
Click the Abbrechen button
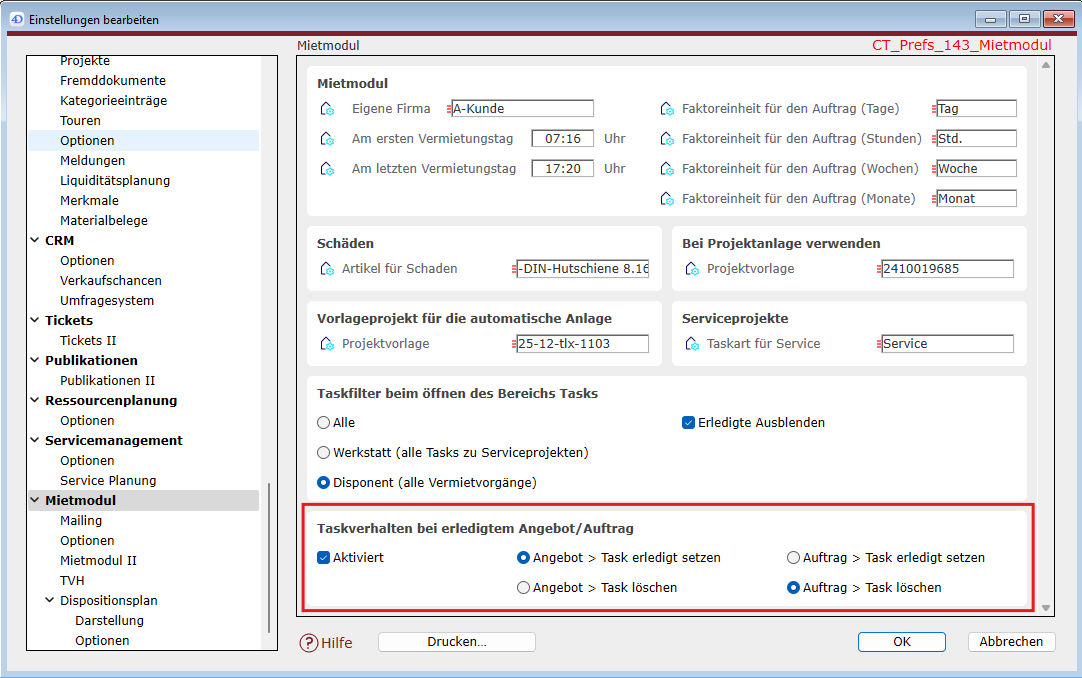click(x=1011, y=642)
